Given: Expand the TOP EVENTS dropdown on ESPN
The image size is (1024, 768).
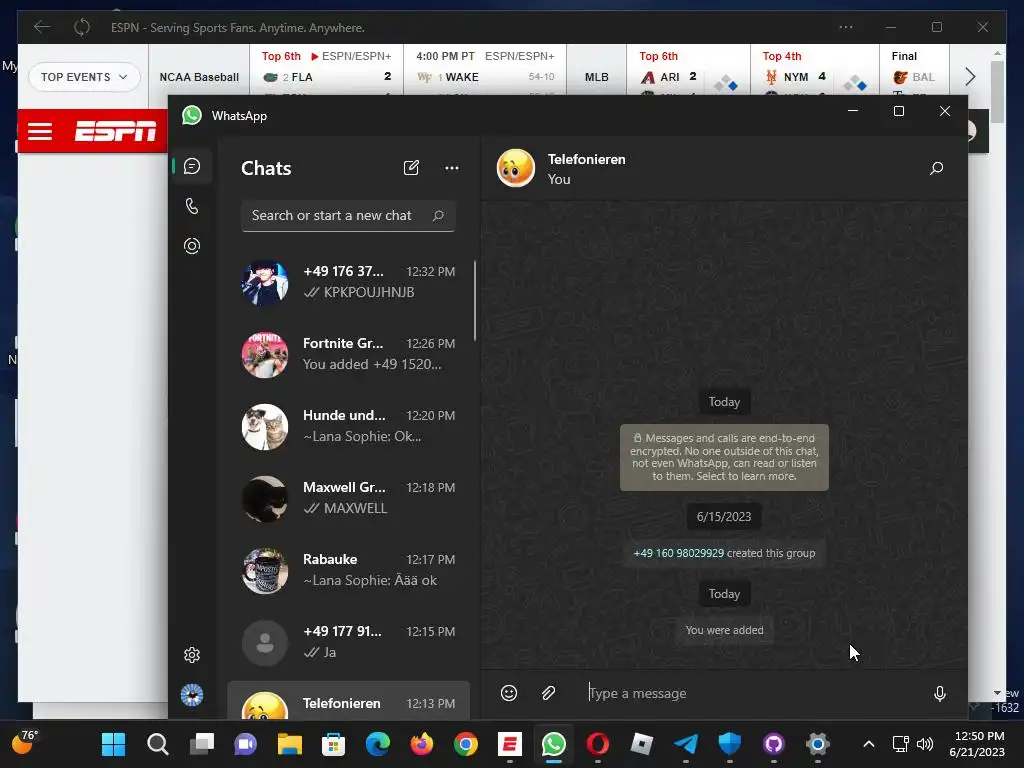Looking at the screenshot, I should pos(84,77).
